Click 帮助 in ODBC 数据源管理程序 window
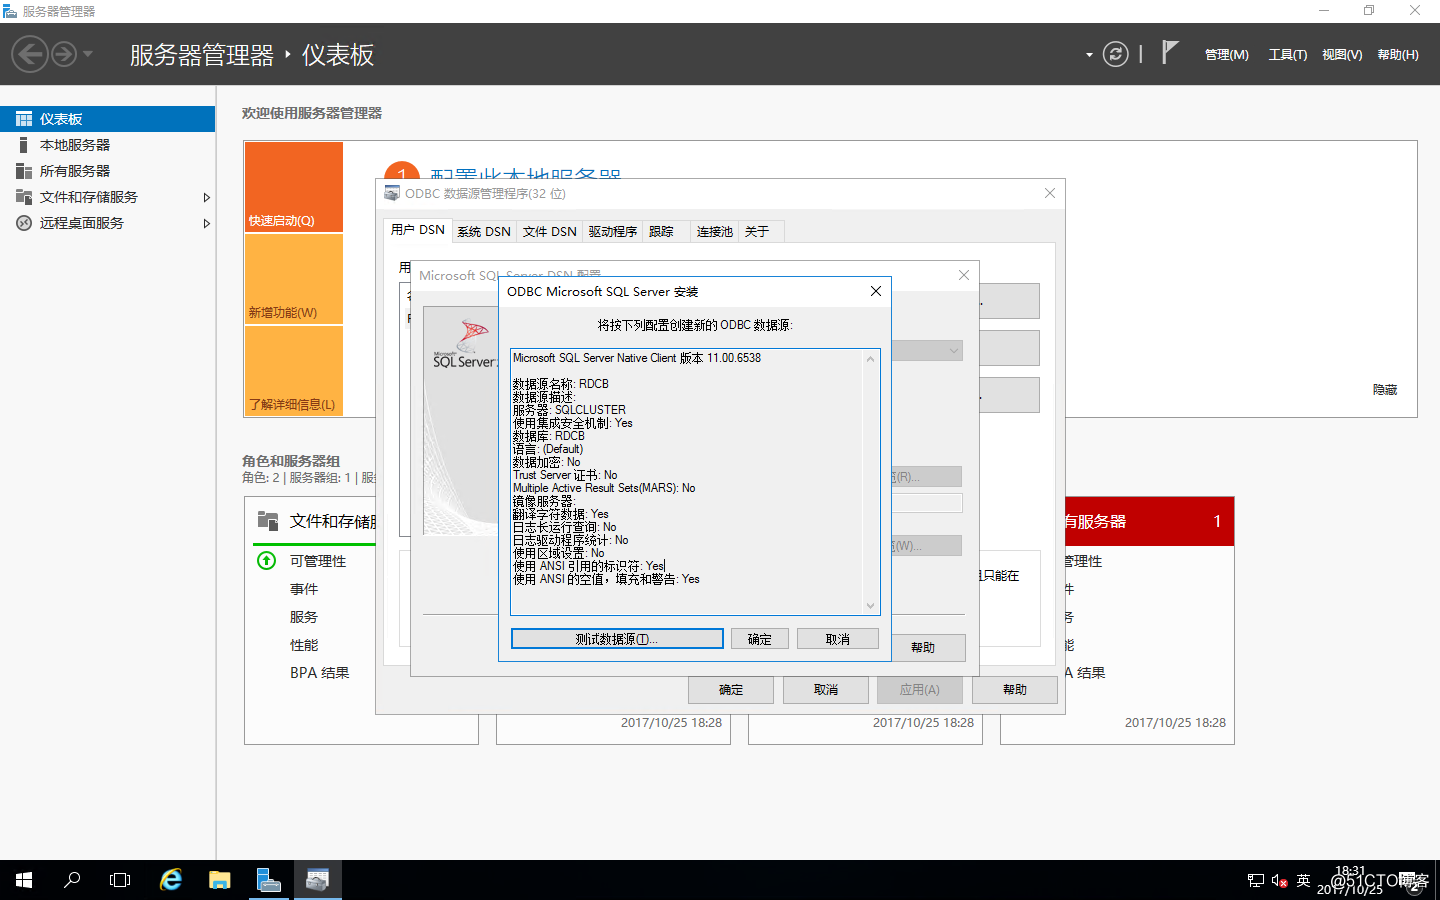Viewport: 1440px width, 900px height. pyautogui.click(x=1015, y=690)
